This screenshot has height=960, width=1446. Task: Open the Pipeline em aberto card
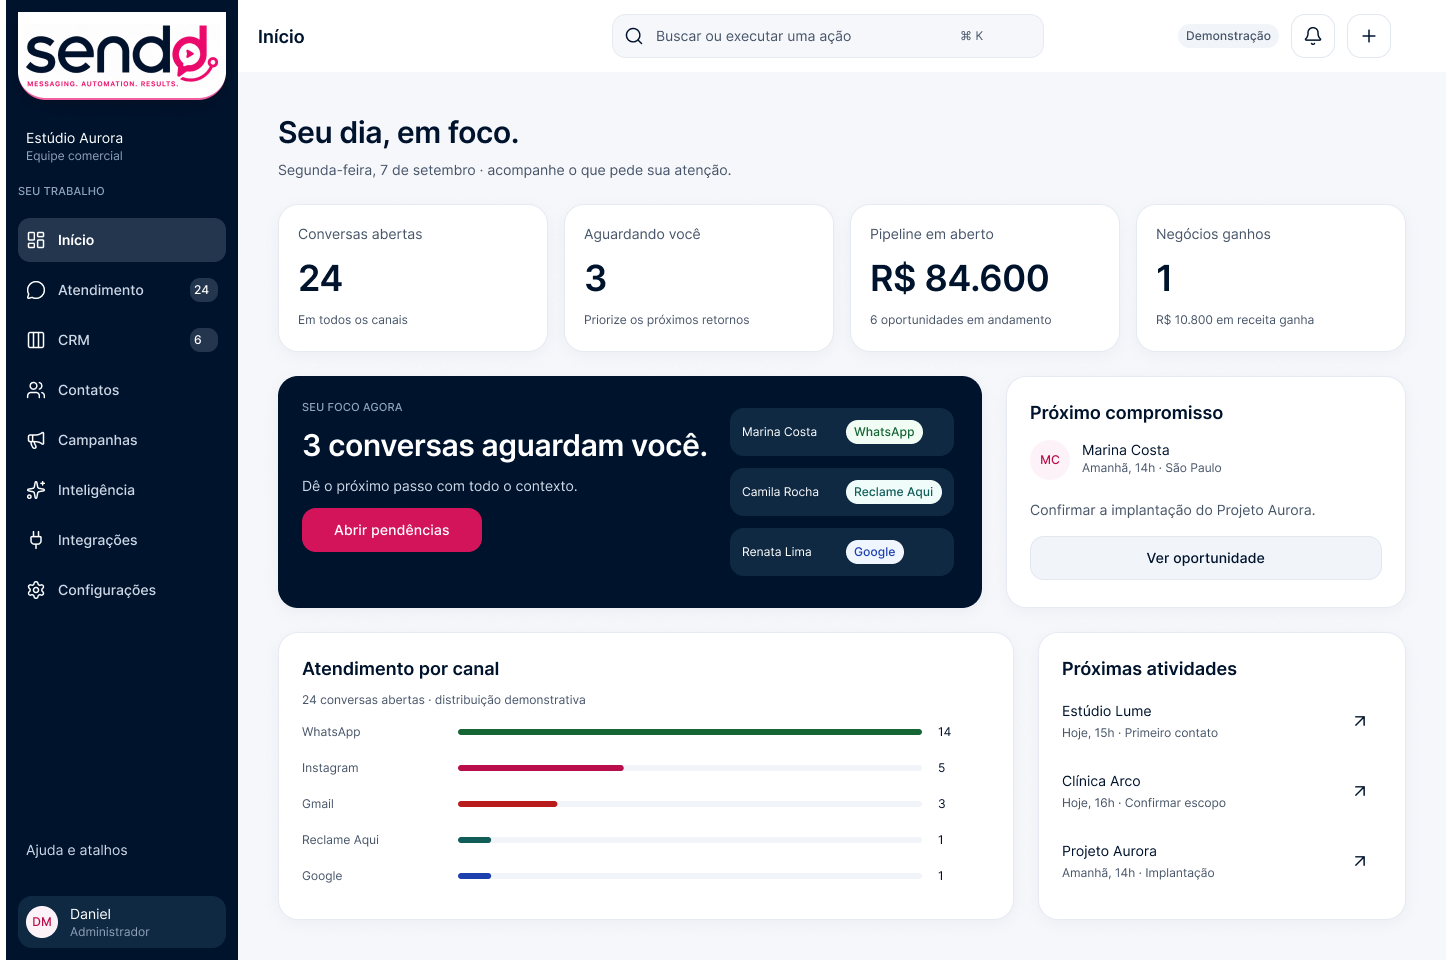tap(985, 278)
